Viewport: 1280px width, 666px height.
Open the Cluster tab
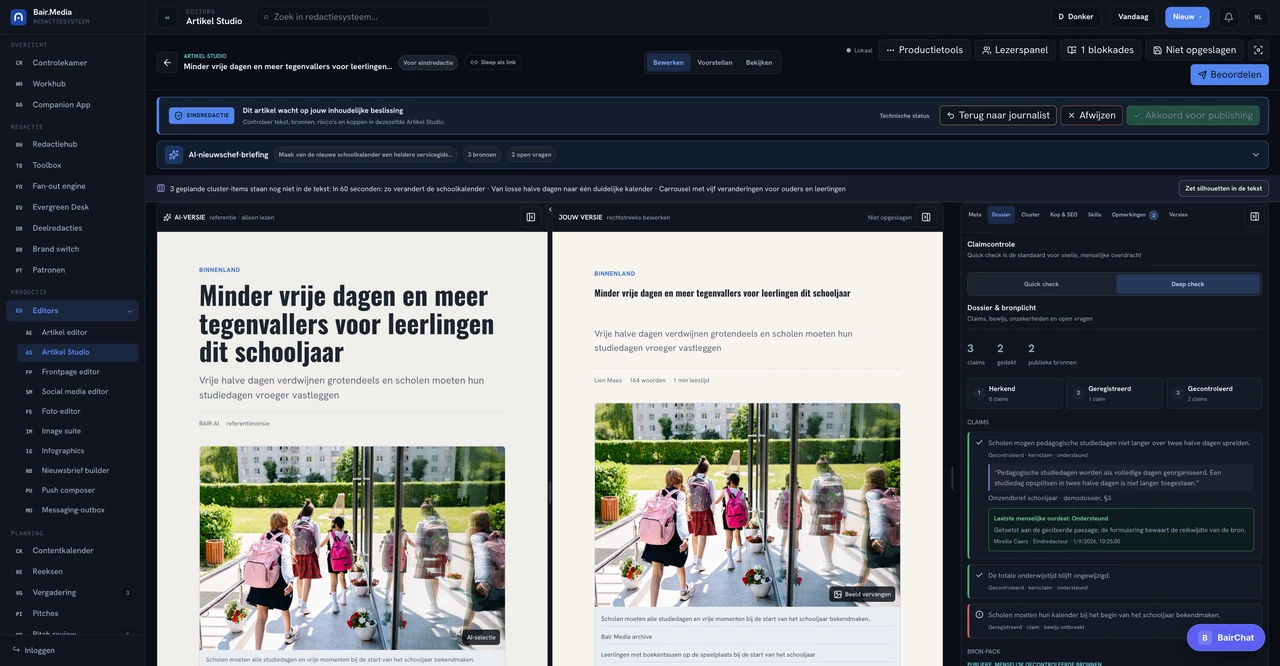click(x=1030, y=215)
